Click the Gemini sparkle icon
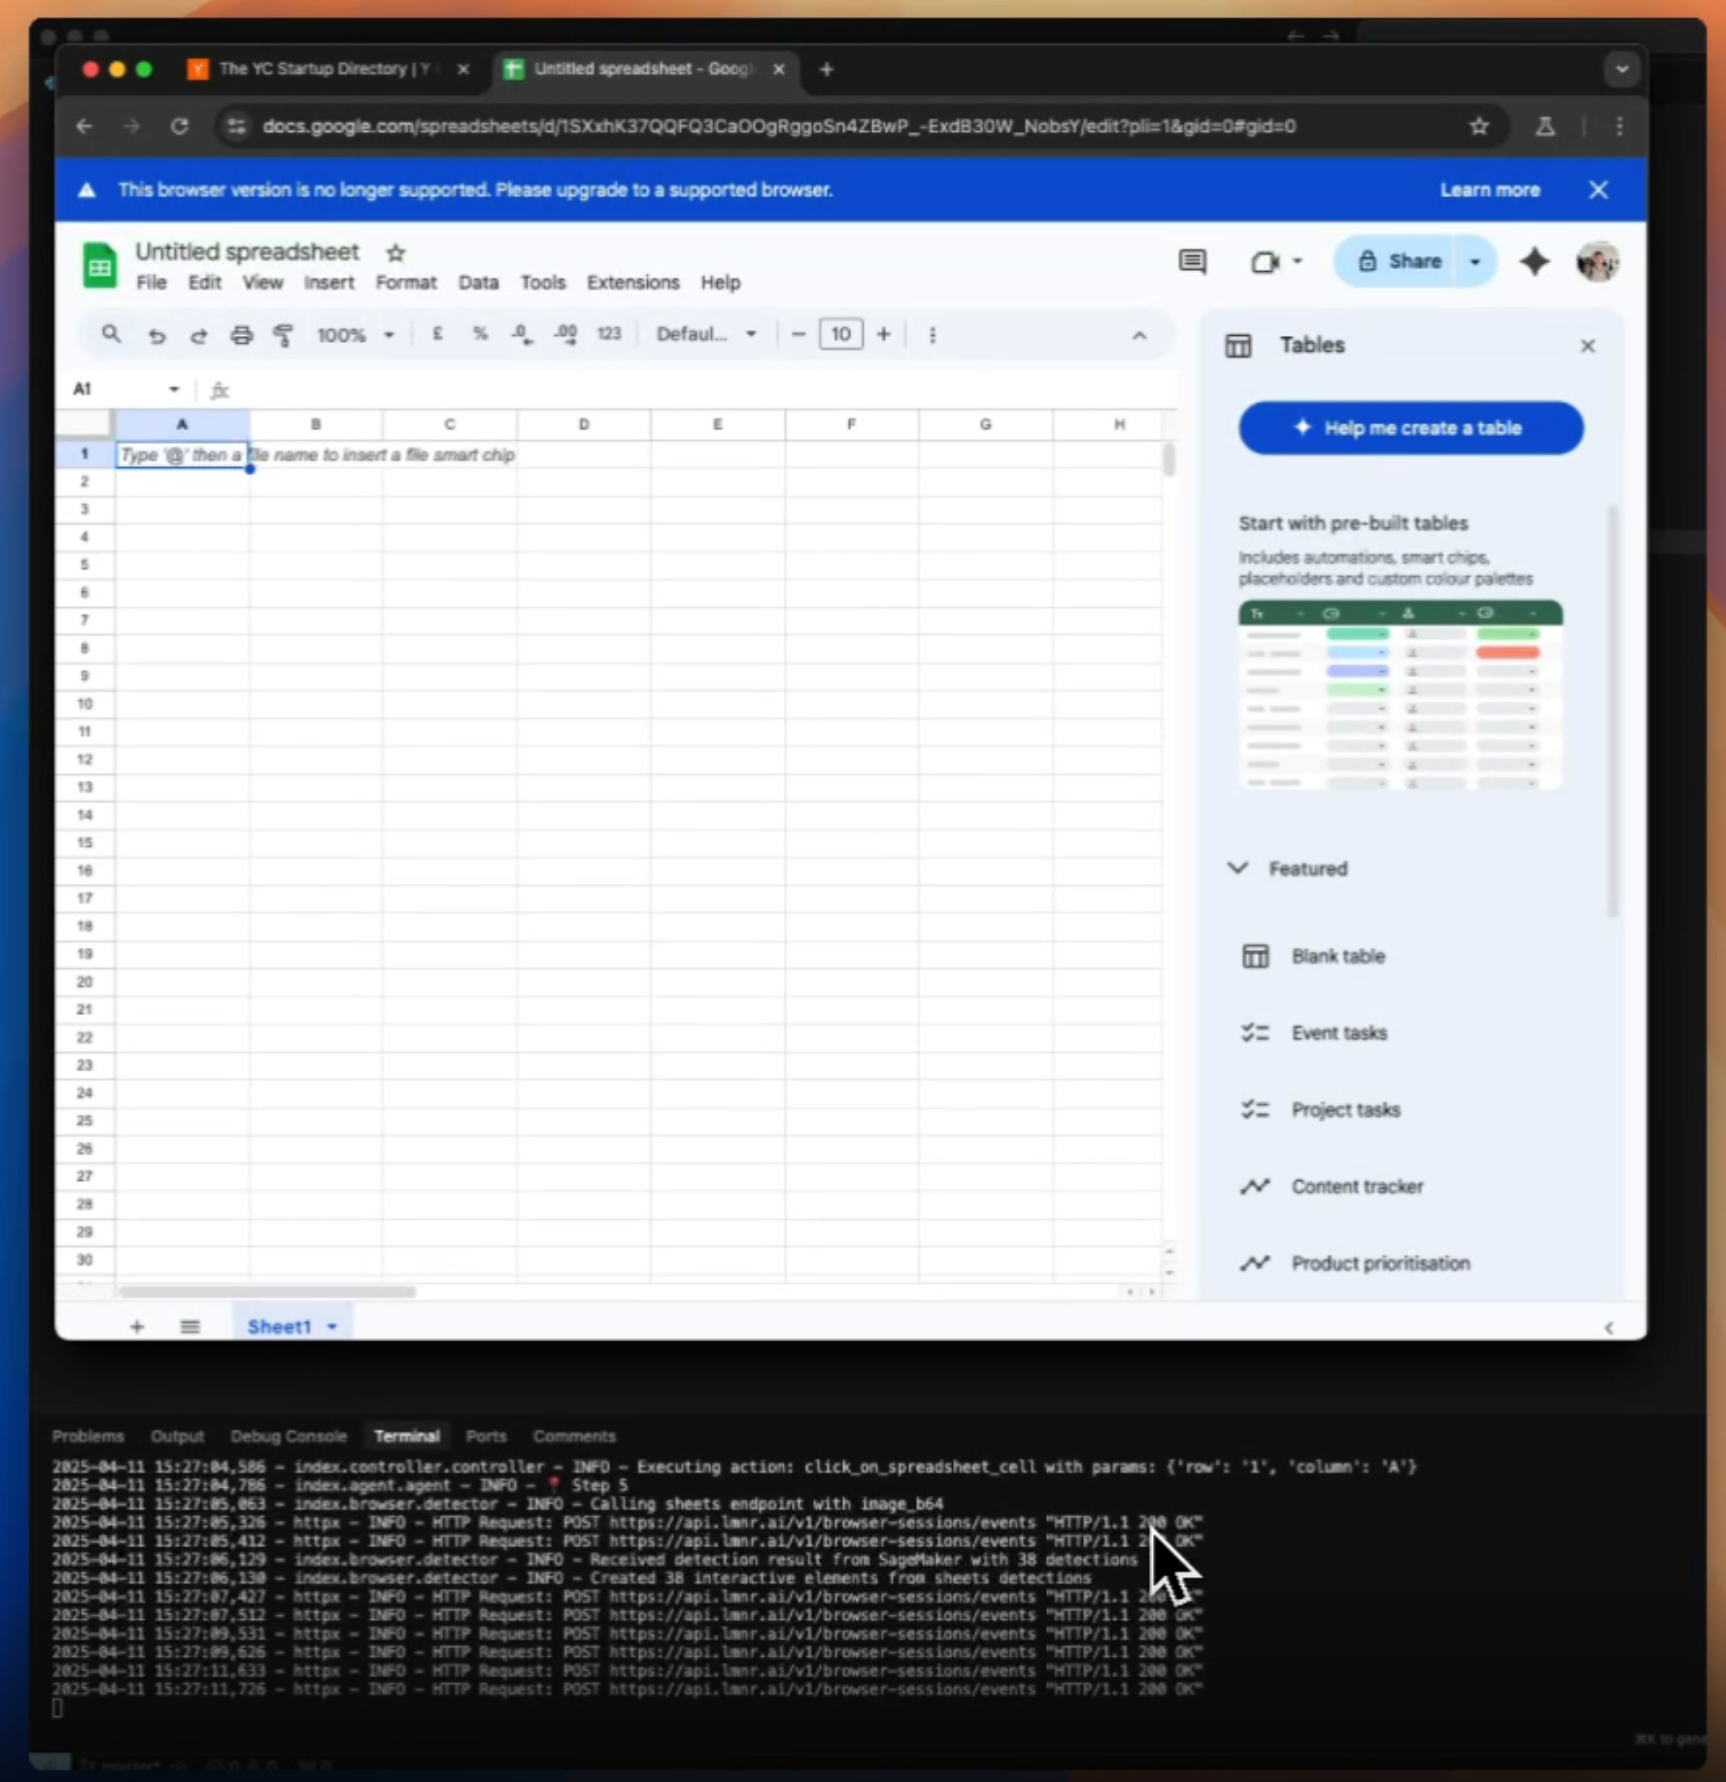This screenshot has height=1782, width=1726. 1534,262
